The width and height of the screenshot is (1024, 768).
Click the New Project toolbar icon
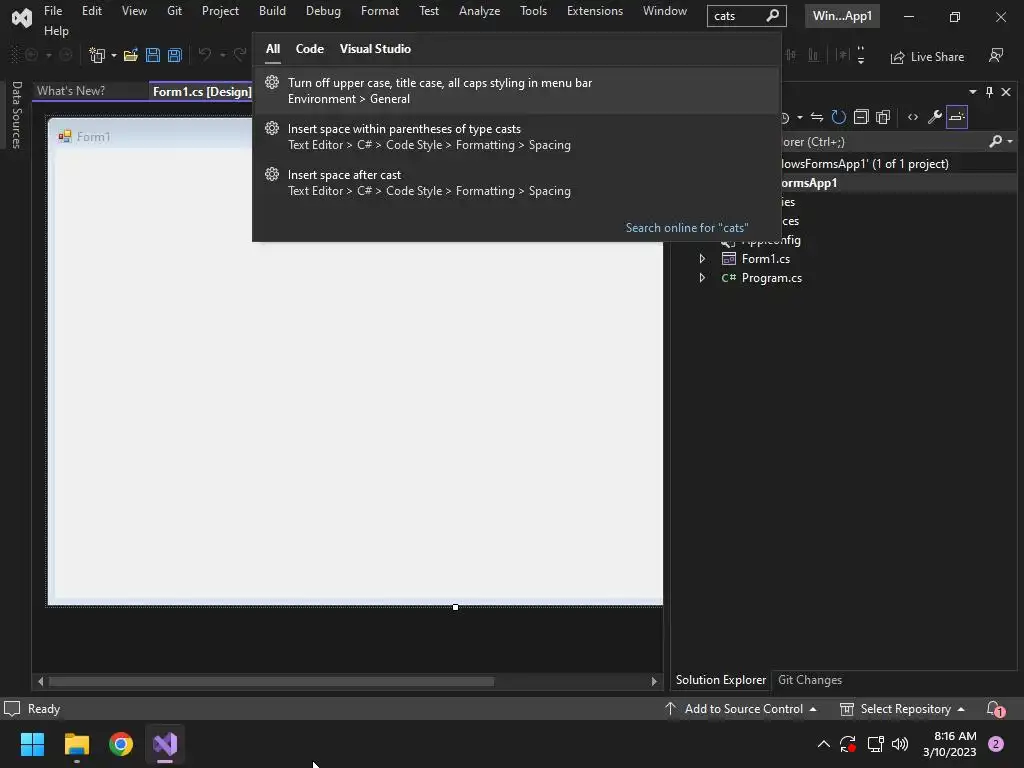tap(97, 56)
